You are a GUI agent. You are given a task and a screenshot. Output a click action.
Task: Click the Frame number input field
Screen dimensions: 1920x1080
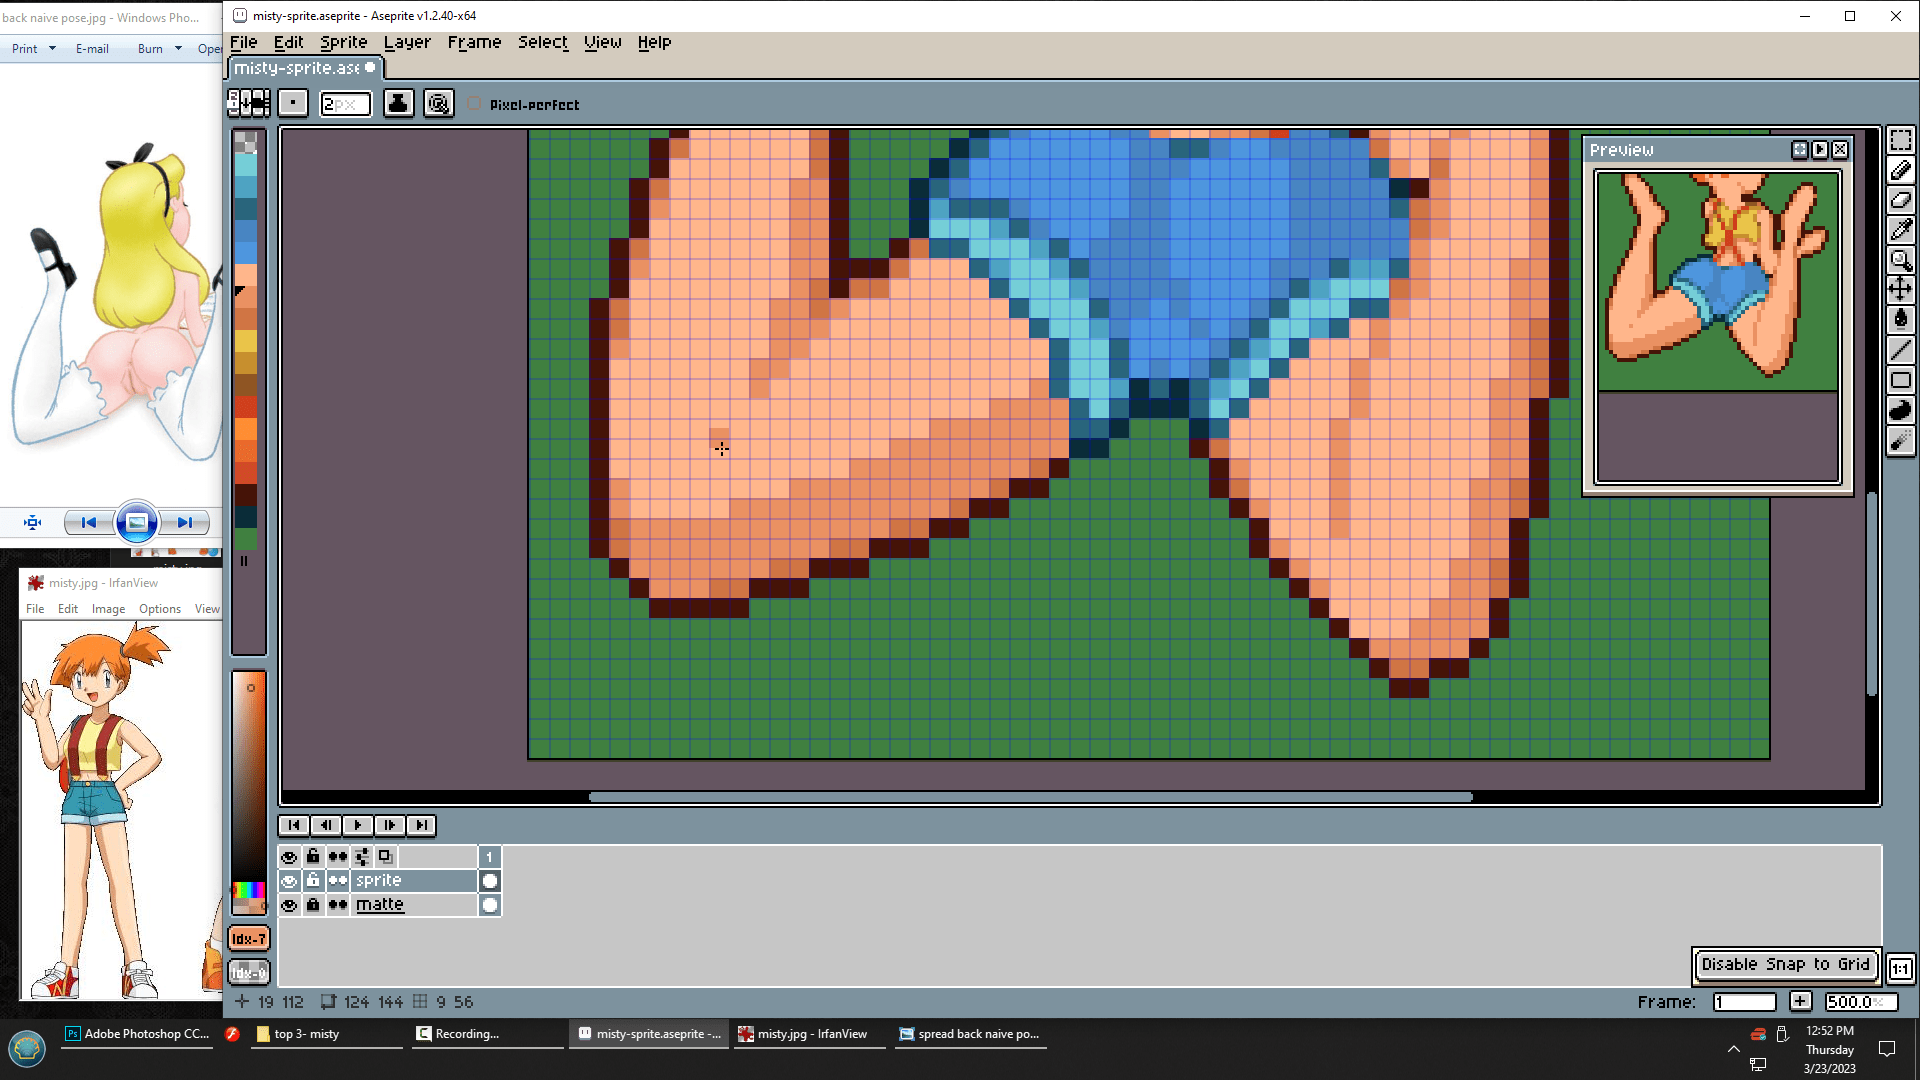pos(1744,1002)
